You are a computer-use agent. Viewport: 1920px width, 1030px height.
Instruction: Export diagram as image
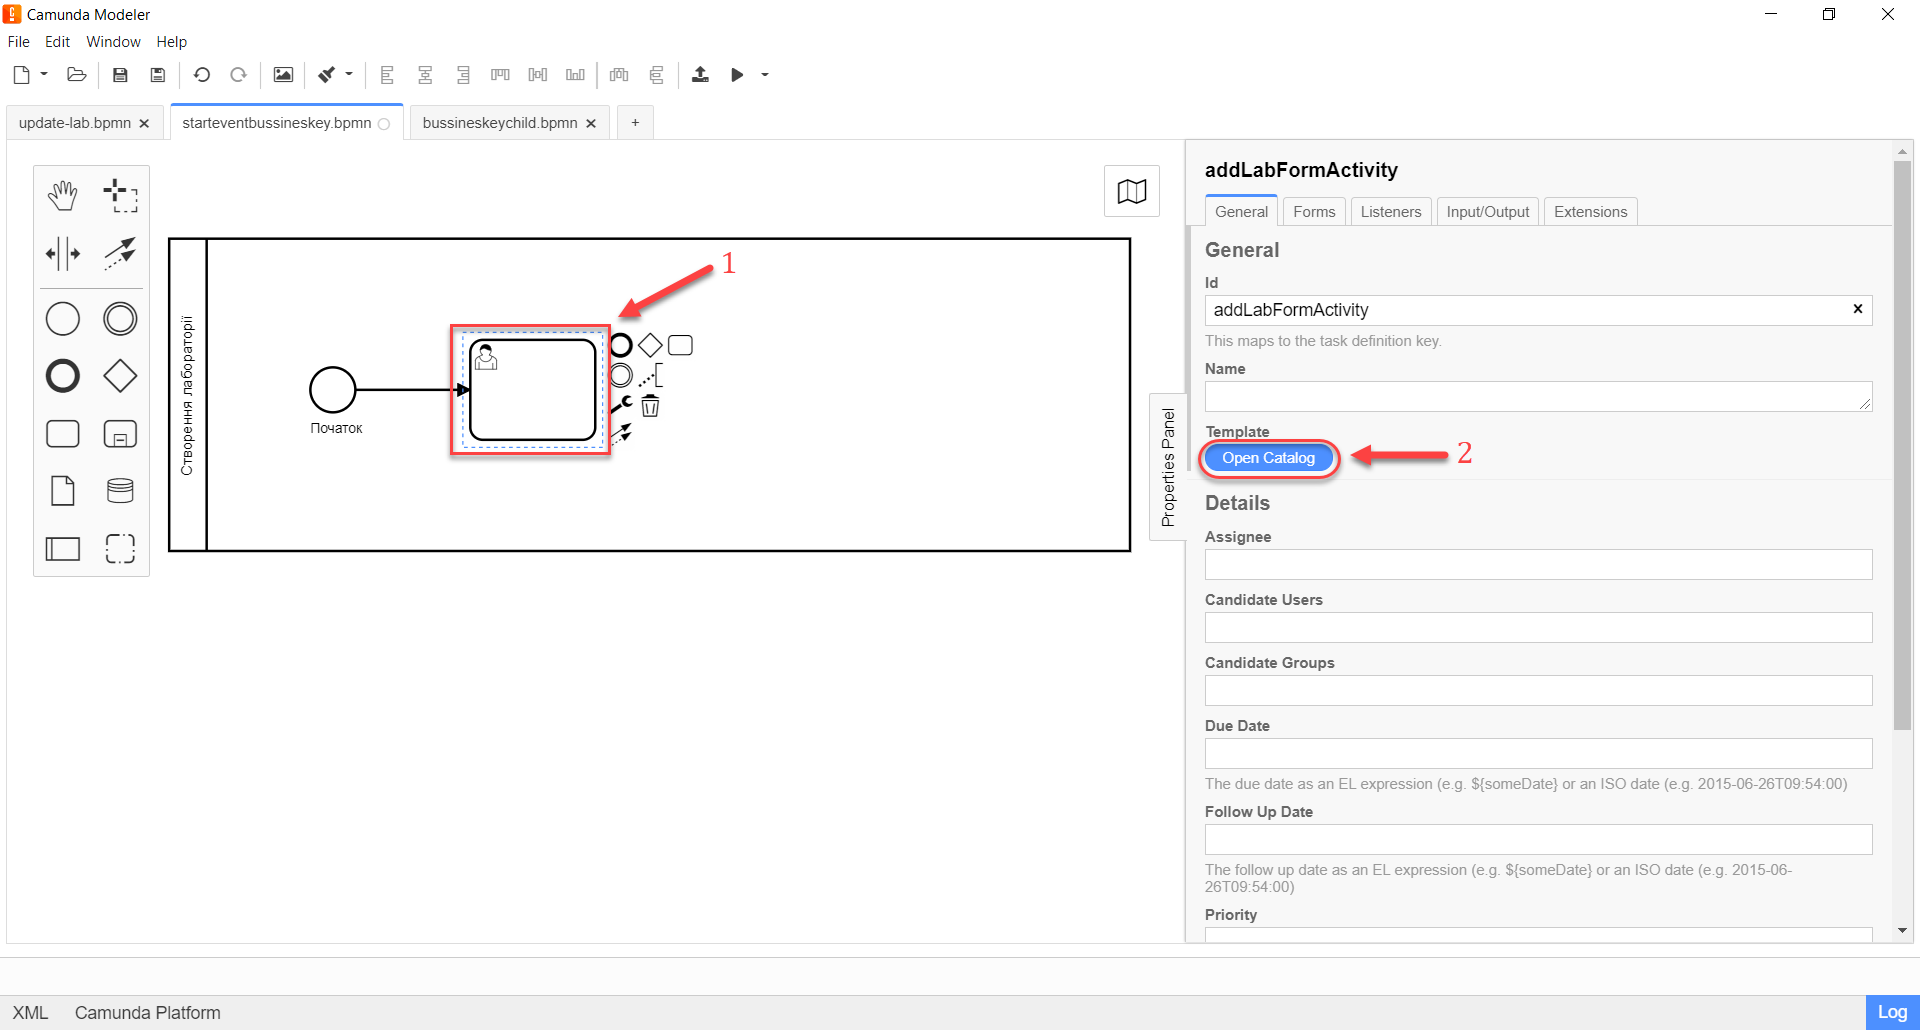(283, 75)
